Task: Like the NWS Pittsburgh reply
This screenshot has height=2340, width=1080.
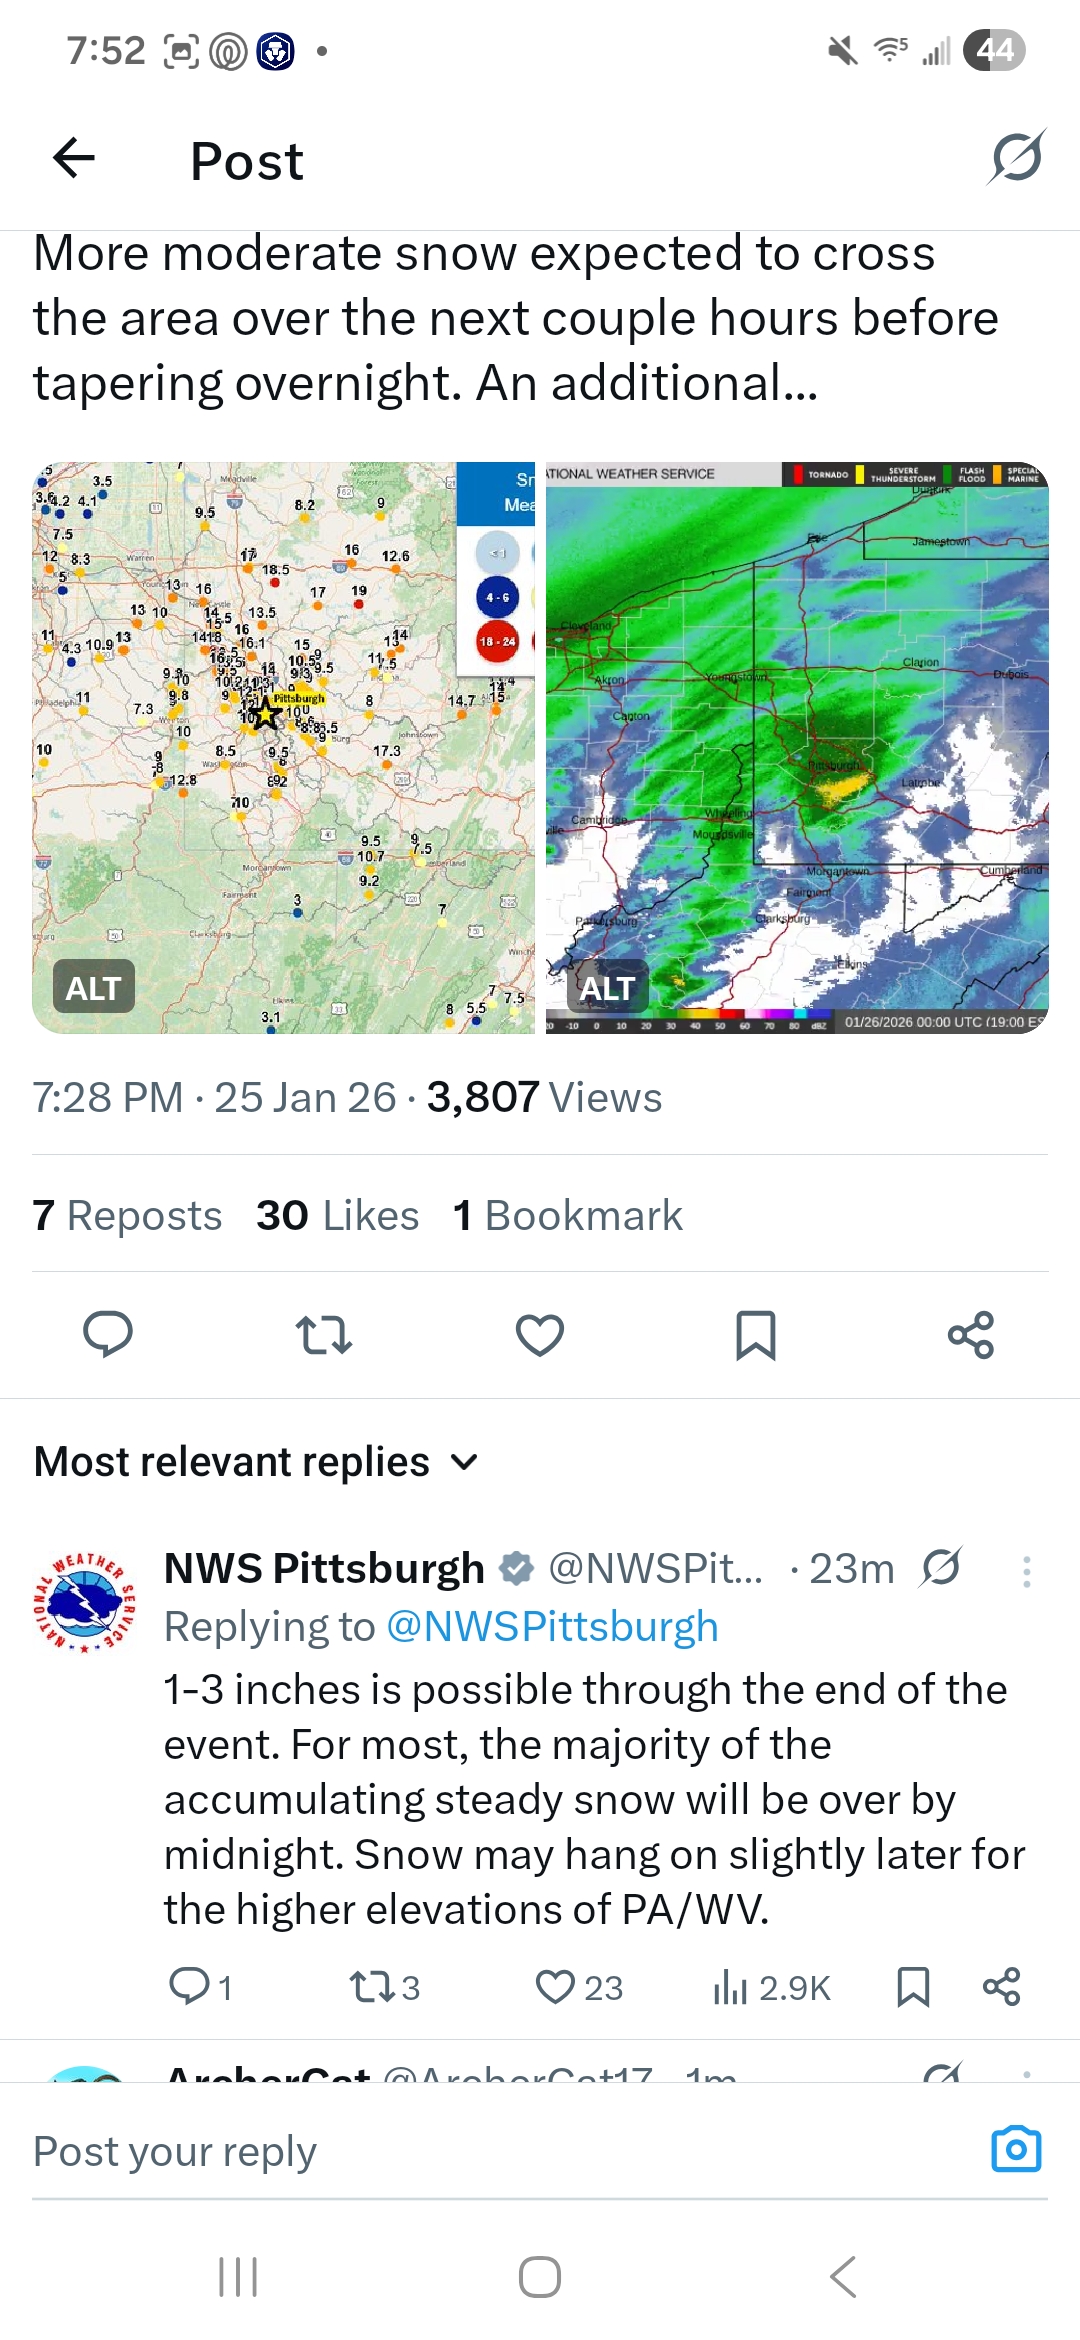Action: (555, 1987)
